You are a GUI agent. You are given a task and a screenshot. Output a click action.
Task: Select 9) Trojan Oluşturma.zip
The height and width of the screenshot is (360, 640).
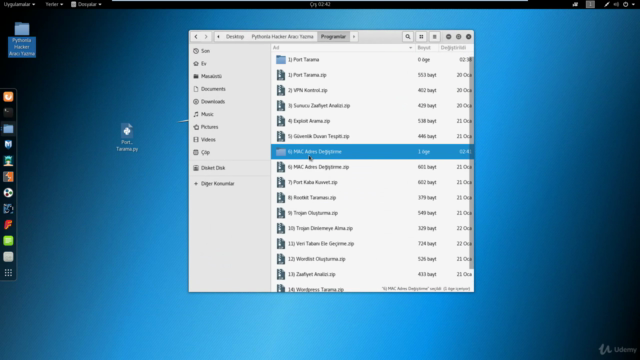pos(371,213)
